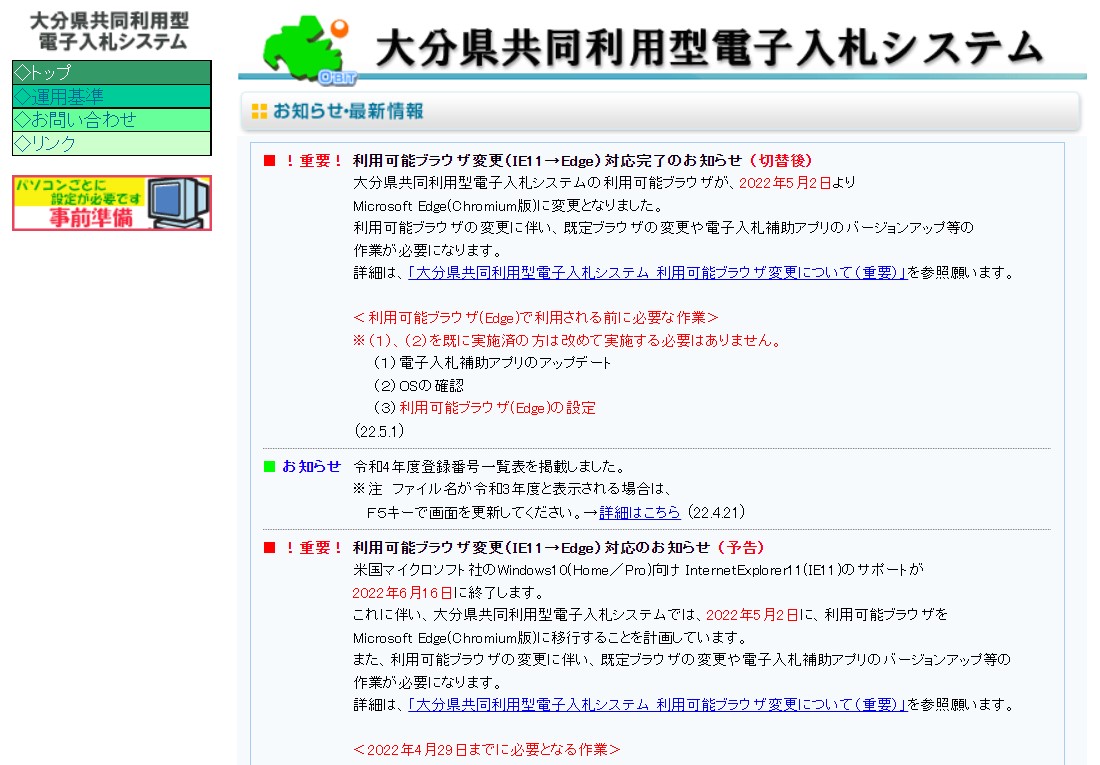1100x765 pixels.
Task: Click the 事前準備 computer setup banner
Action: click(x=112, y=203)
